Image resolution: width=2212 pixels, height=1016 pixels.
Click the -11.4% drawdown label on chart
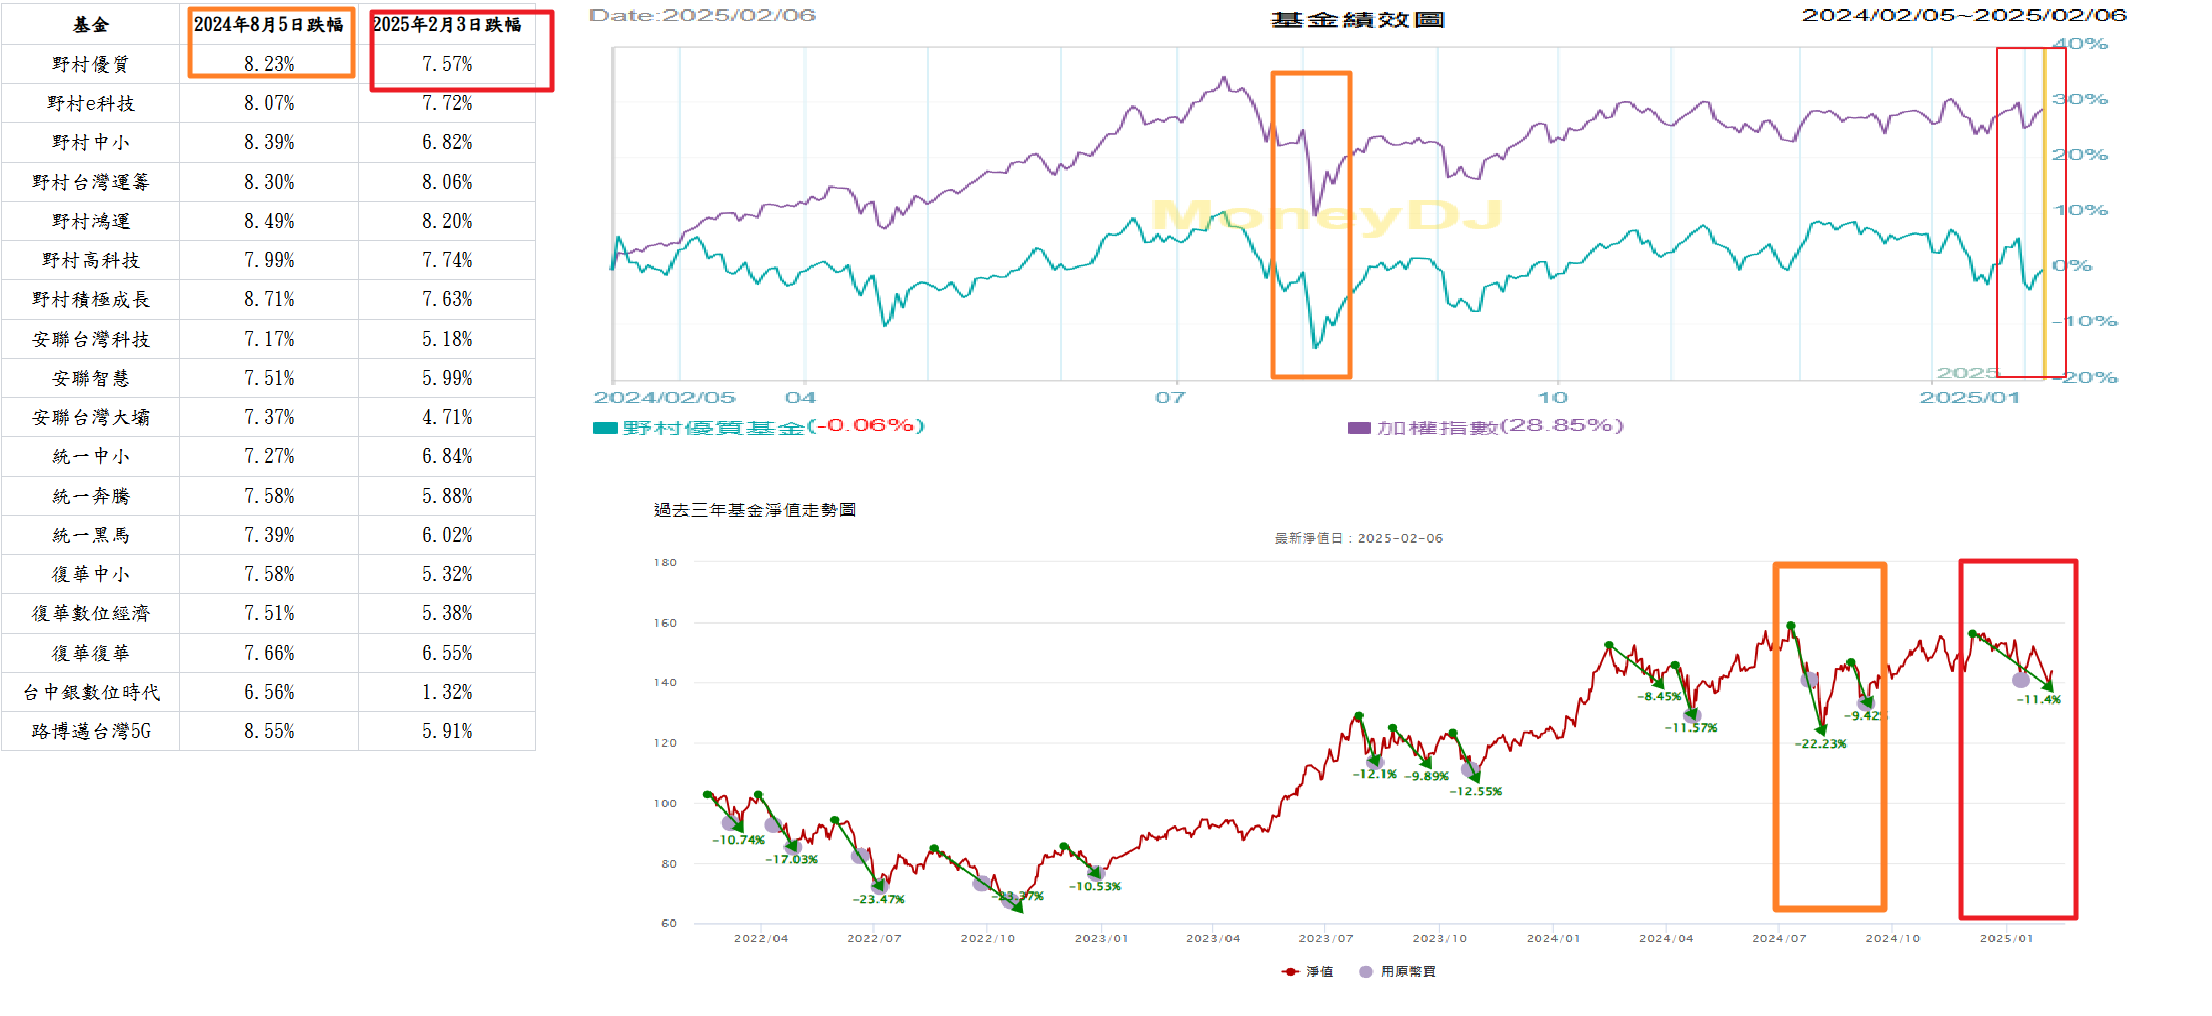(x=2038, y=700)
